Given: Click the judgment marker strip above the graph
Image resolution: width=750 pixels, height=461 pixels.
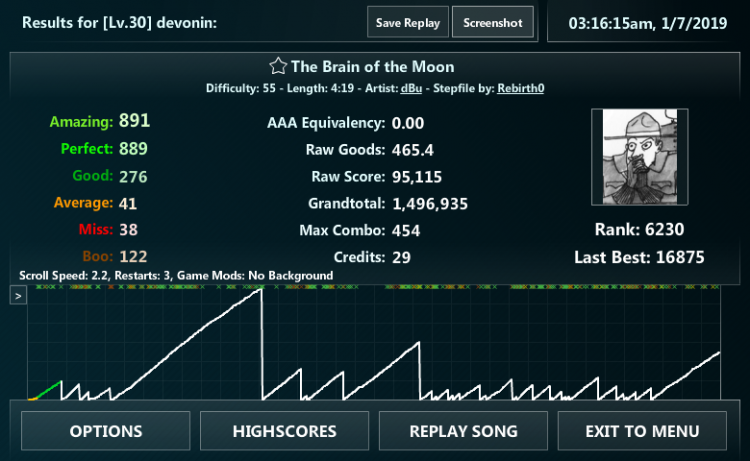Looking at the screenshot, I should [380, 287].
